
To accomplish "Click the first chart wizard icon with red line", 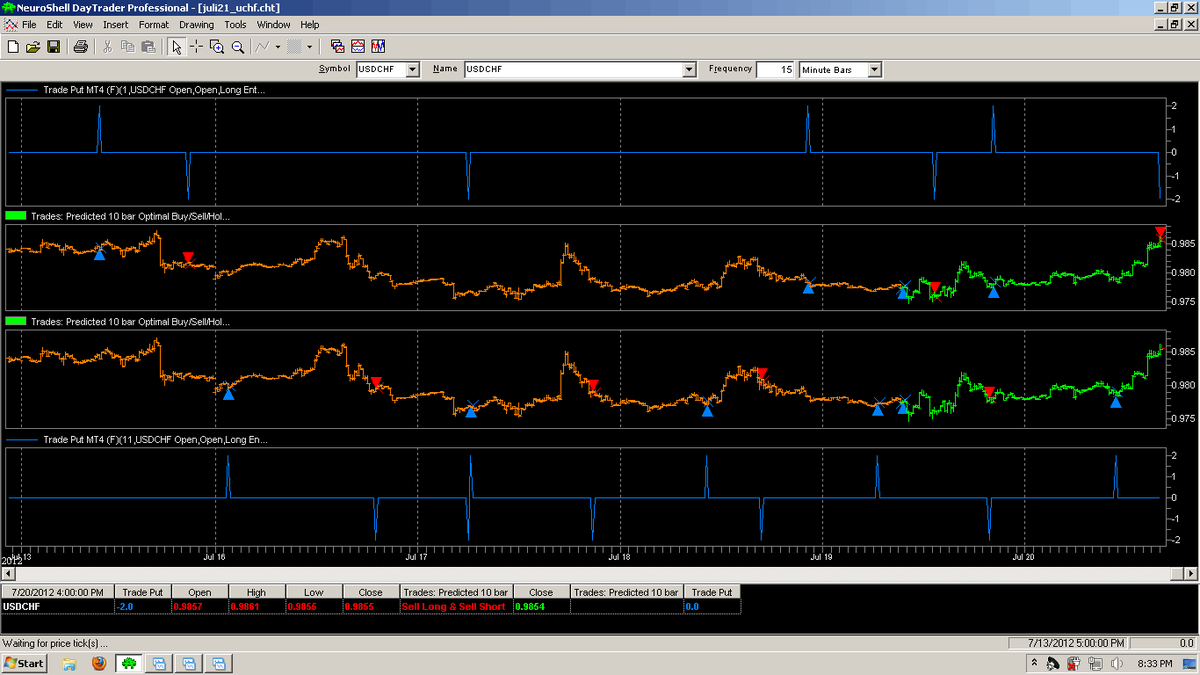I will [337, 46].
